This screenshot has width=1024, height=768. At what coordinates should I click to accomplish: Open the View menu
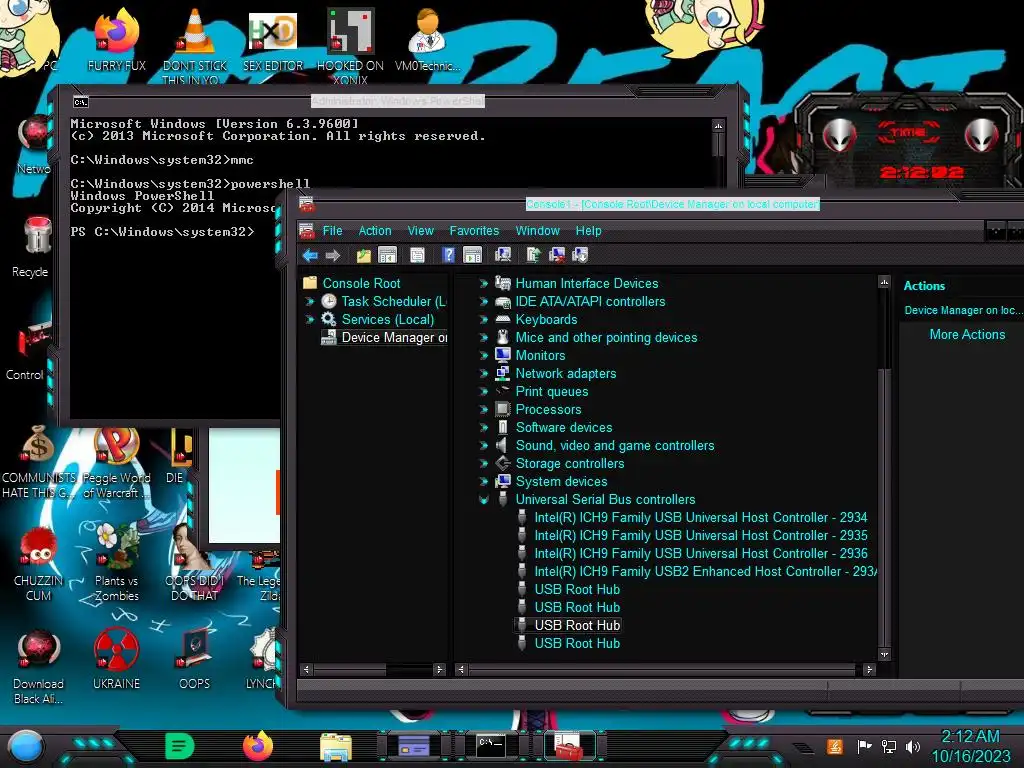tap(421, 231)
